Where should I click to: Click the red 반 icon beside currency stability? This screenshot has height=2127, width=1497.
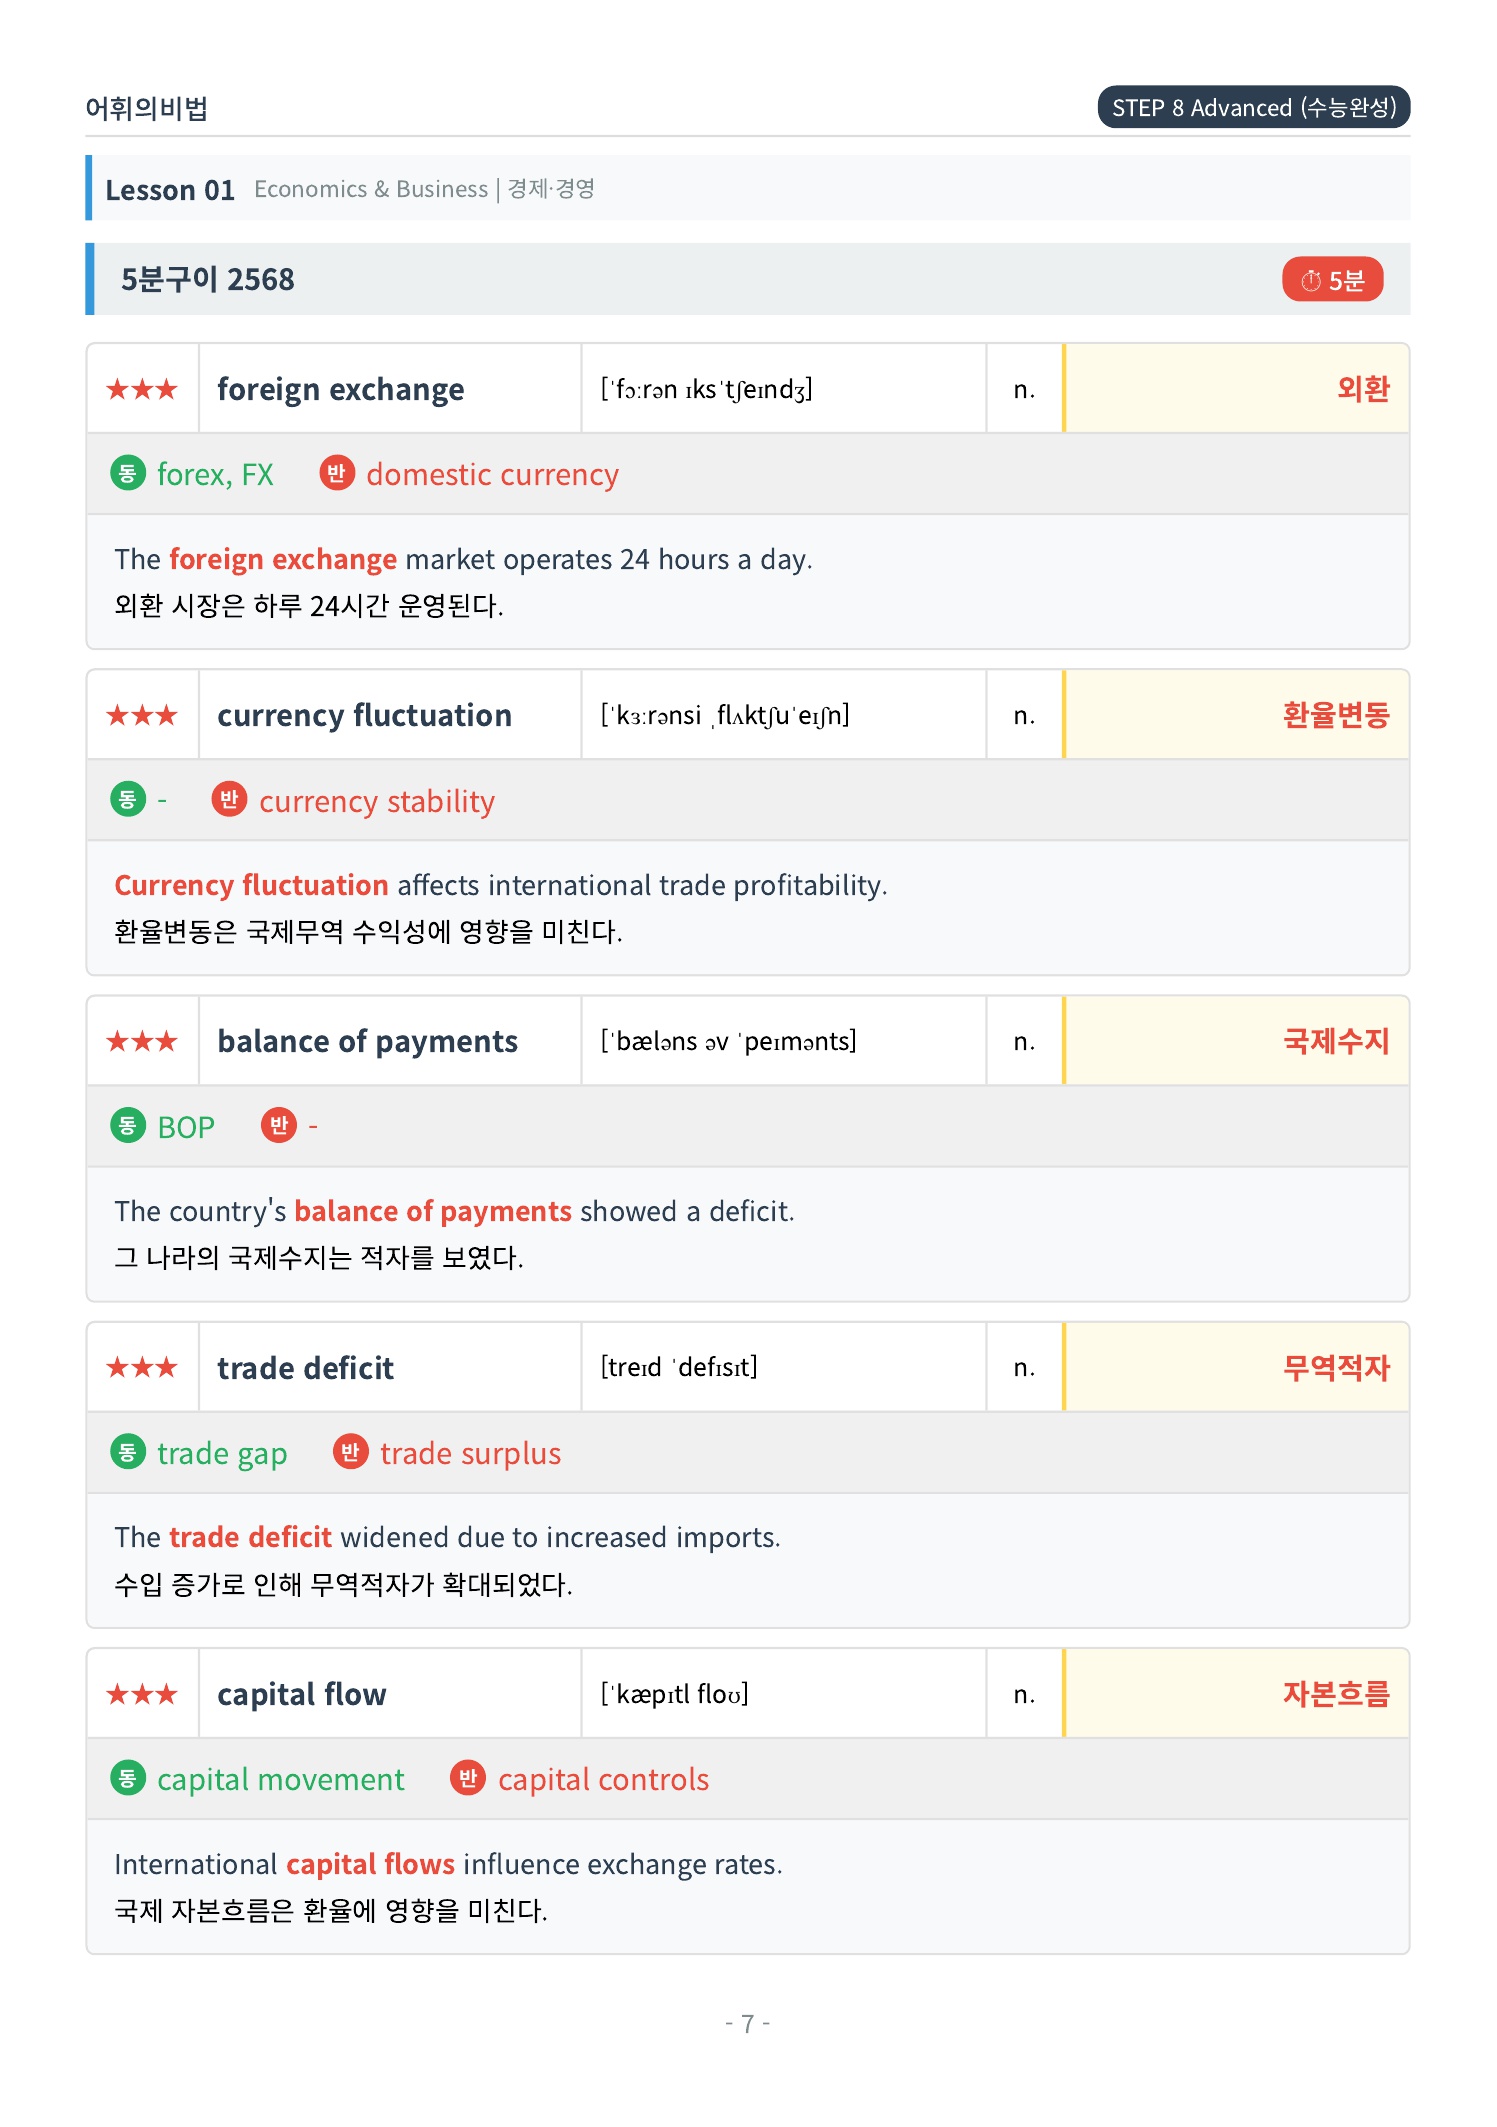click(229, 800)
